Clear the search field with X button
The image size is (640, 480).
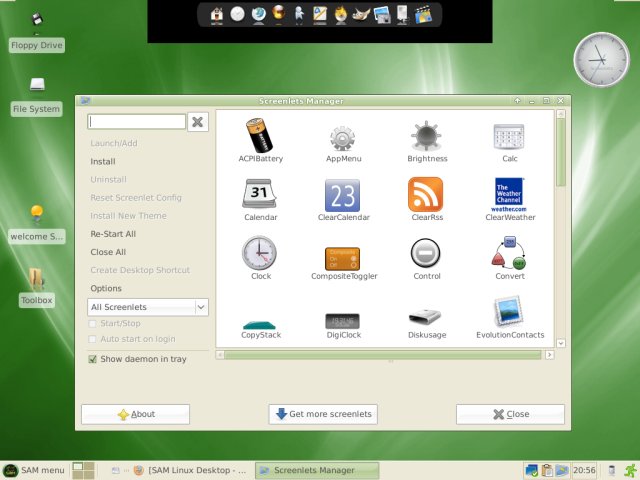click(x=198, y=122)
